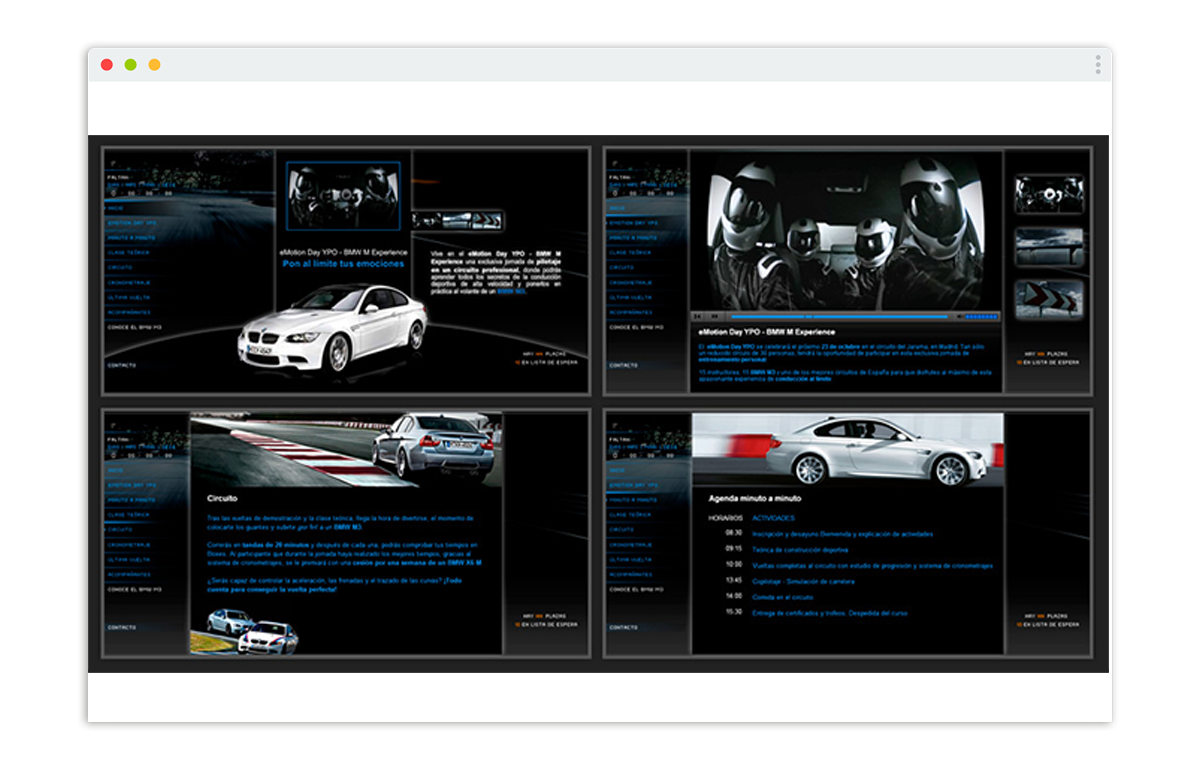The height and width of the screenshot is (780, 1199).
Task: Click 'EN LISTA DE ESPERA' in the Agenda panel
Action: (x=1050, y=624)
